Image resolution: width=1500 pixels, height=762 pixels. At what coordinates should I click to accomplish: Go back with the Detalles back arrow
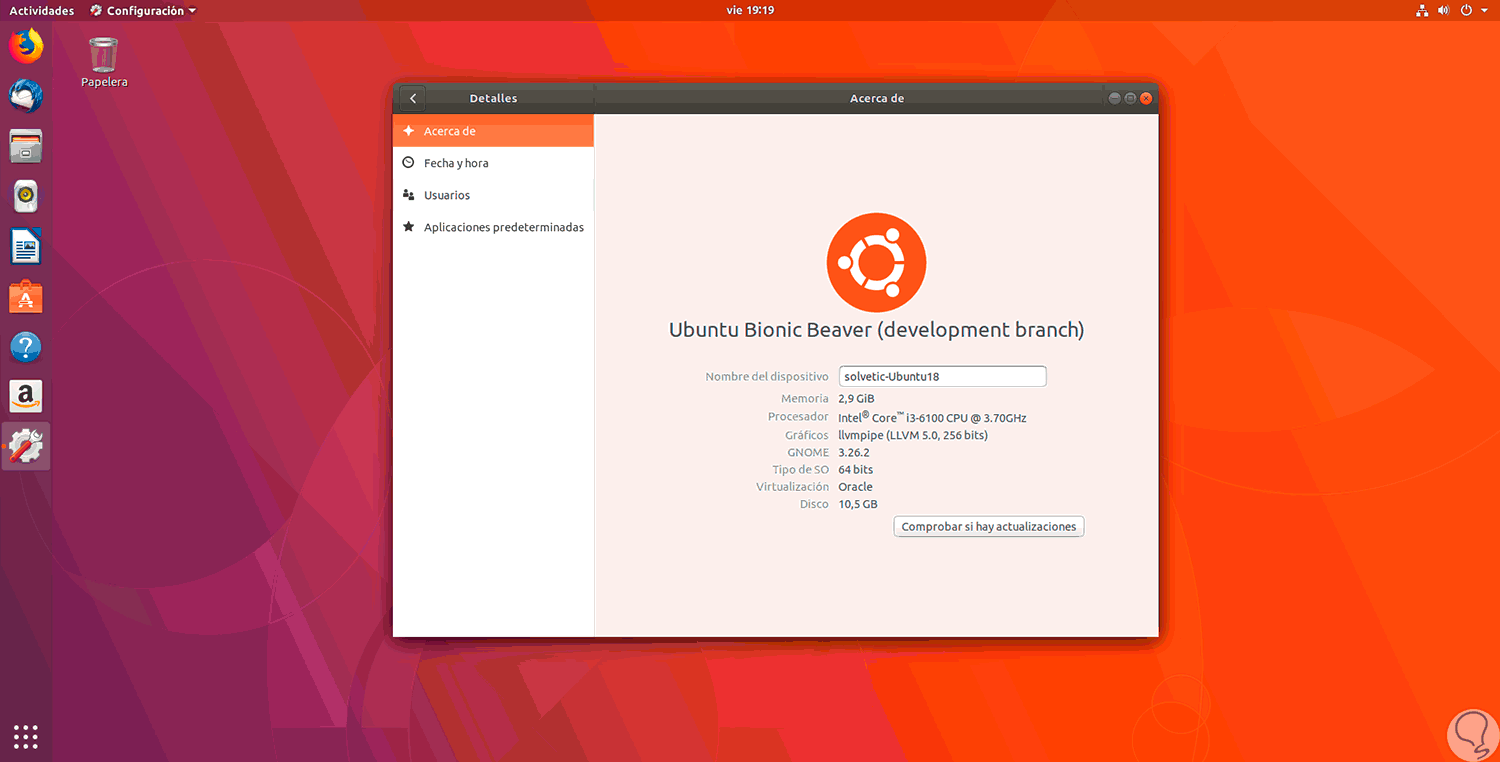click(x=413, y=98)
